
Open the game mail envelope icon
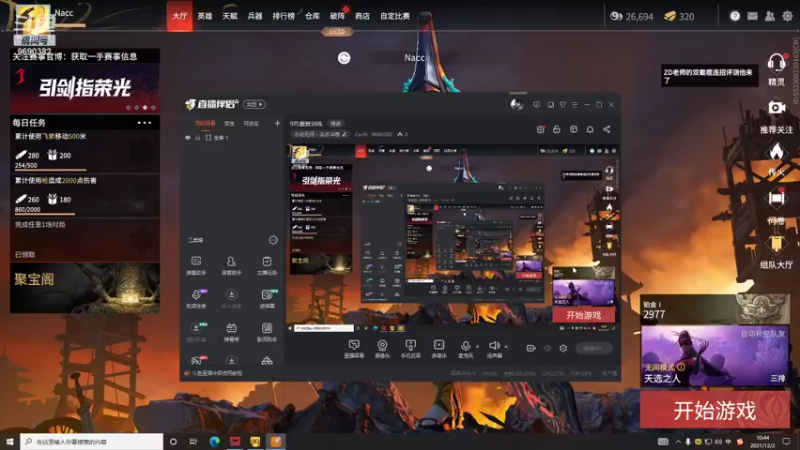(752, 16)
